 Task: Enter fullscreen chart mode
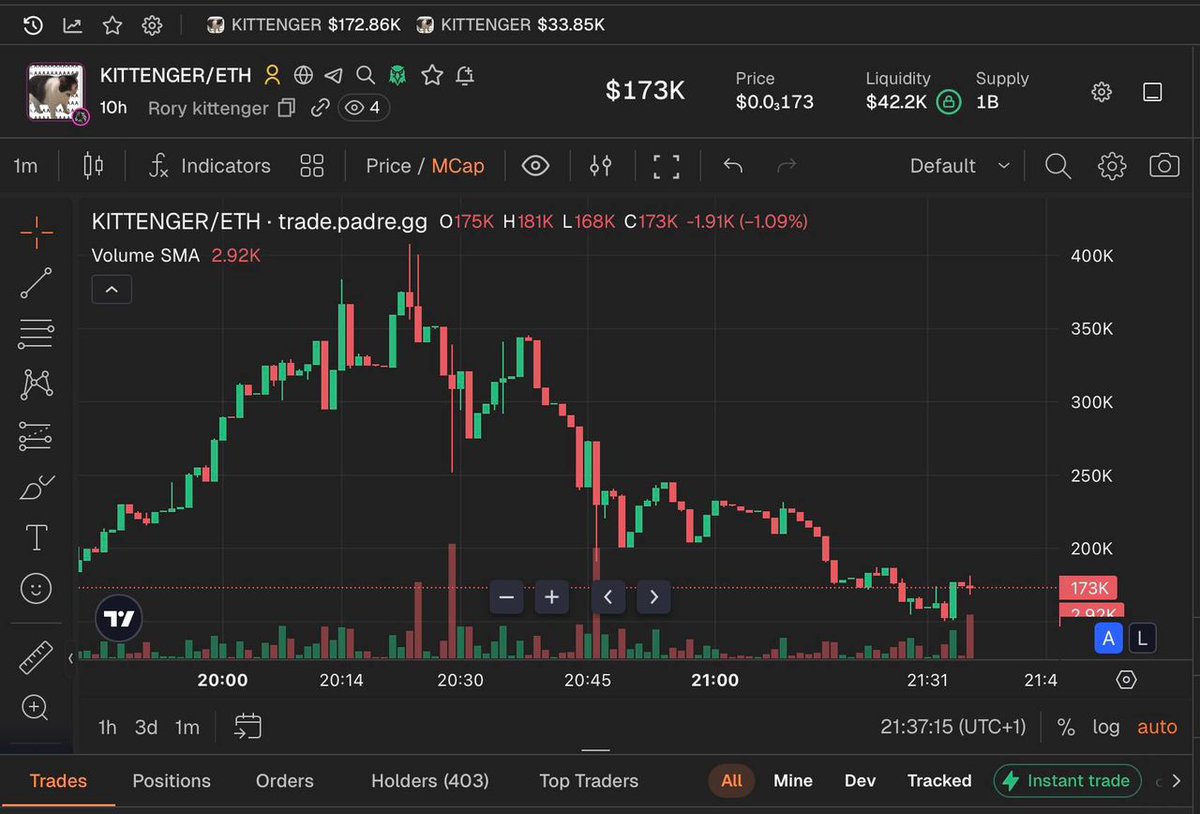point(666,166)
